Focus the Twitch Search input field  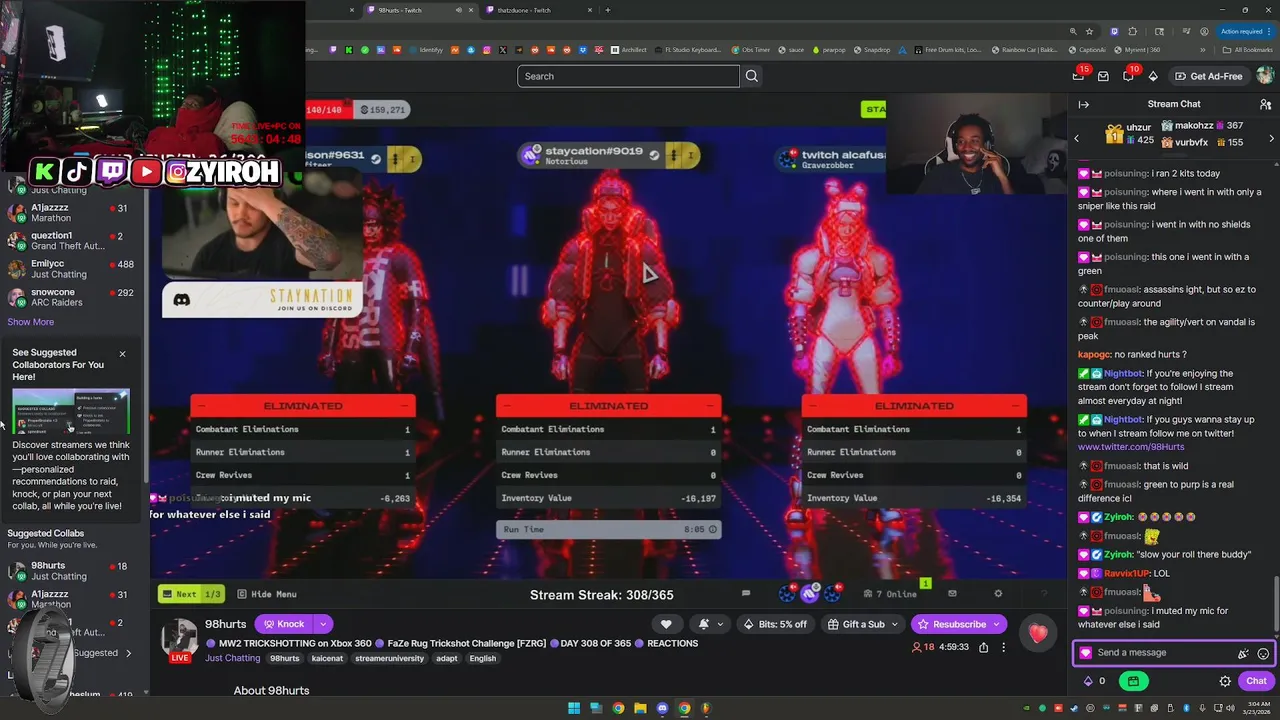(x=628, y=76)
